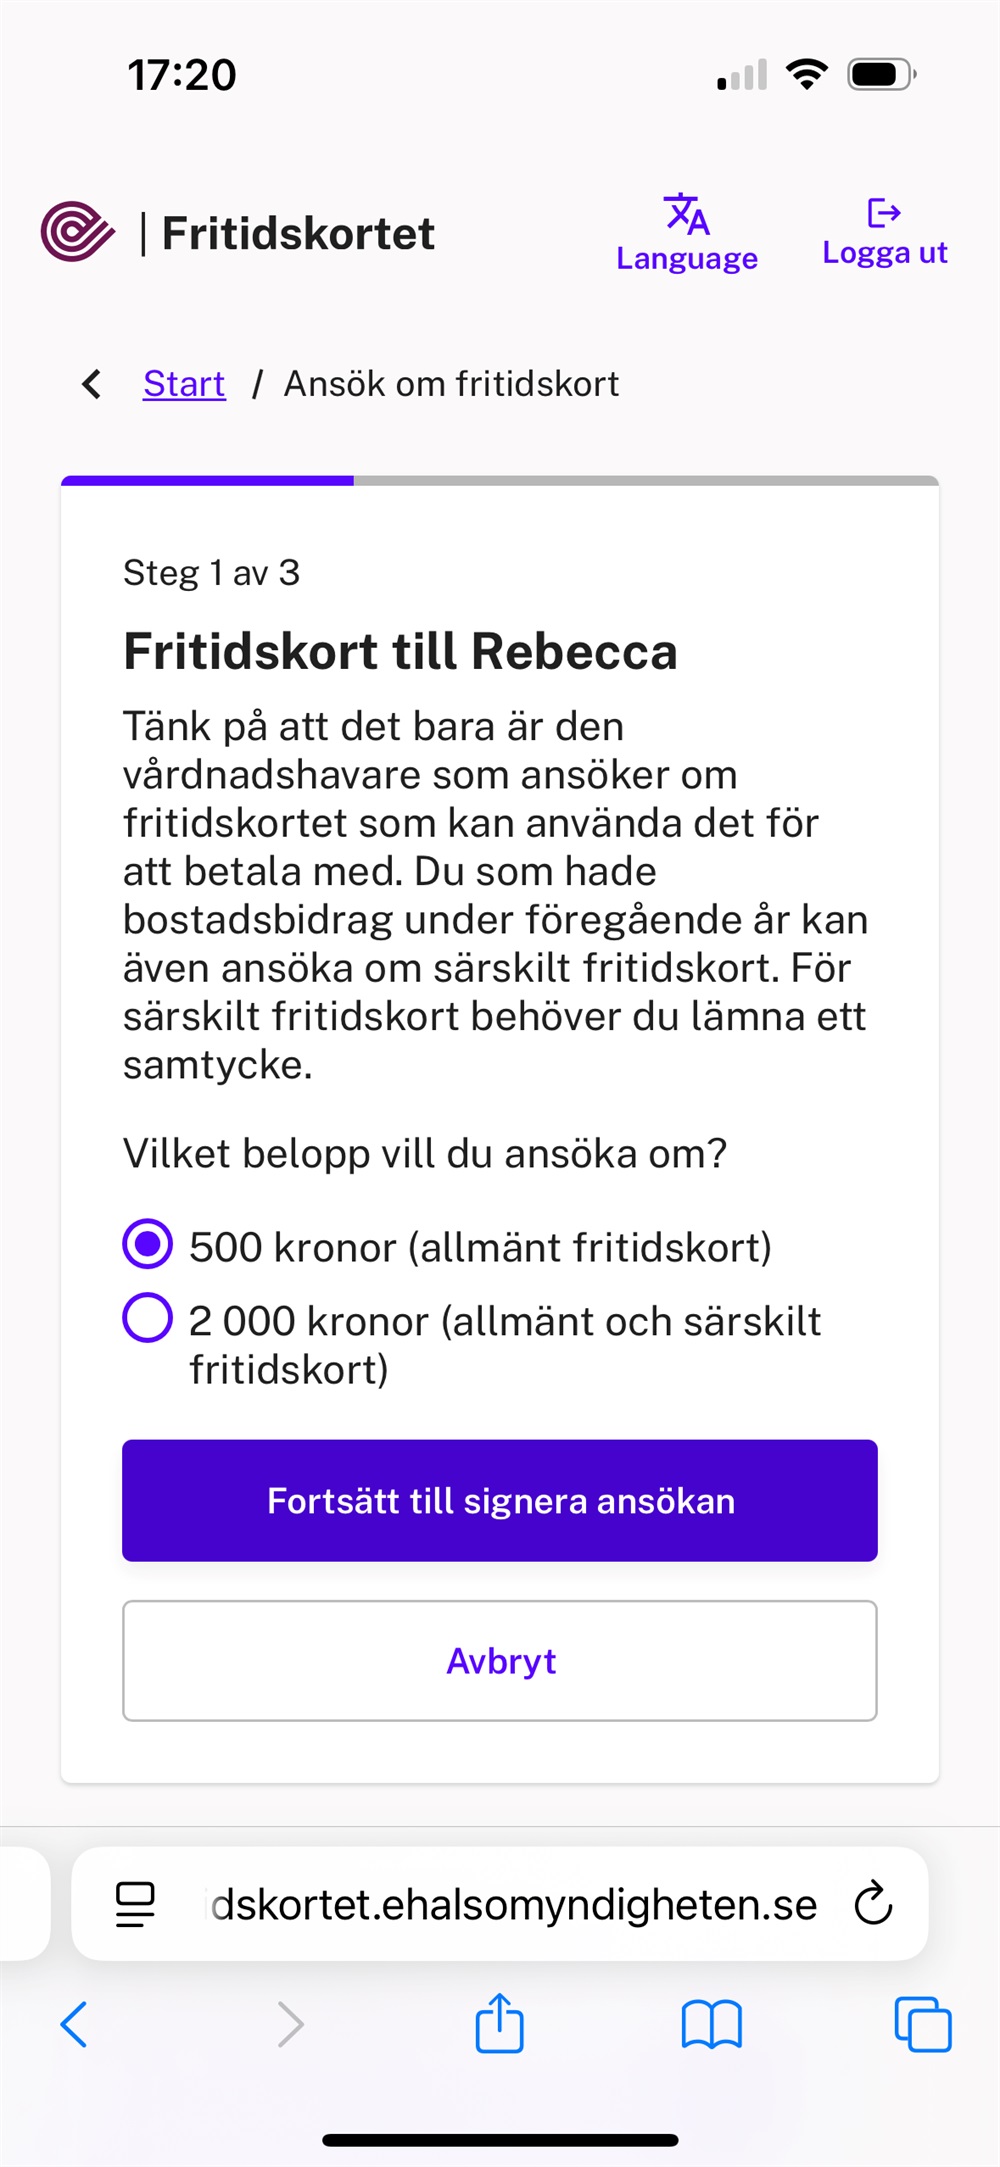The height and width of the screenshot is (2167, 1000).
Task: Tap the Fritidskortet site title
Action: tap(298, 234)
